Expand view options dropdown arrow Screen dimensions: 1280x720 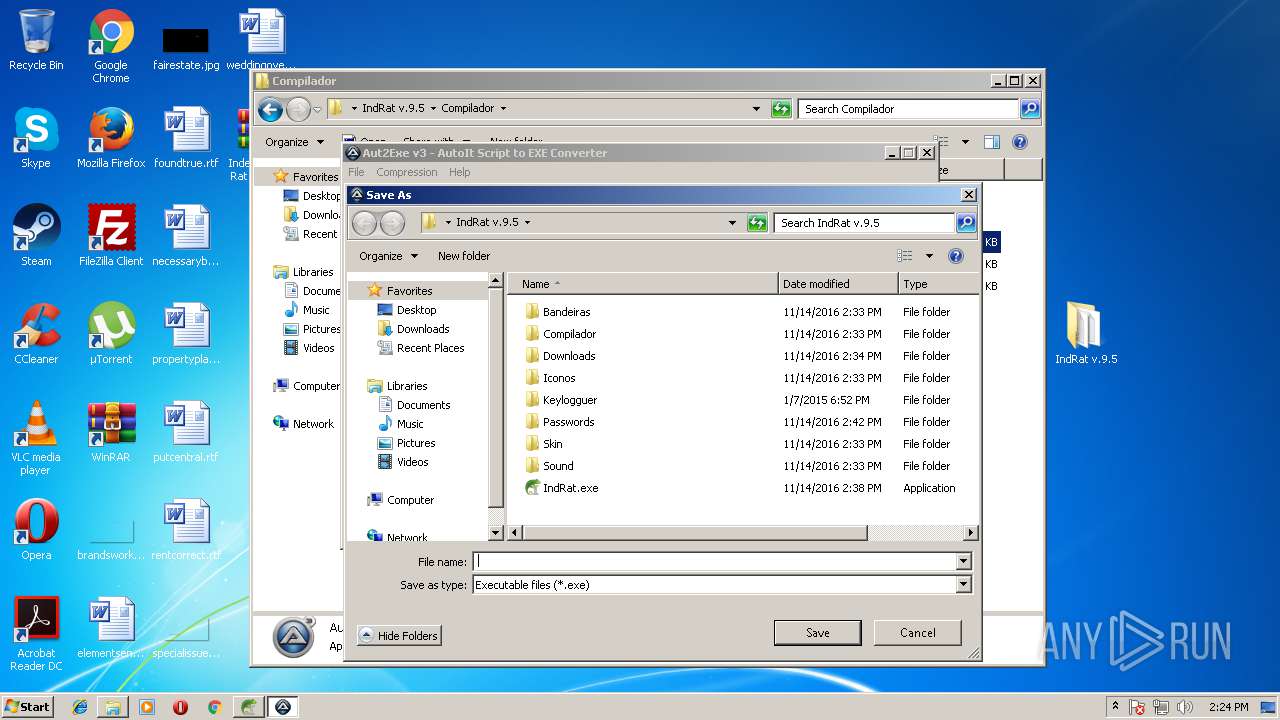(x=929, y=256)
